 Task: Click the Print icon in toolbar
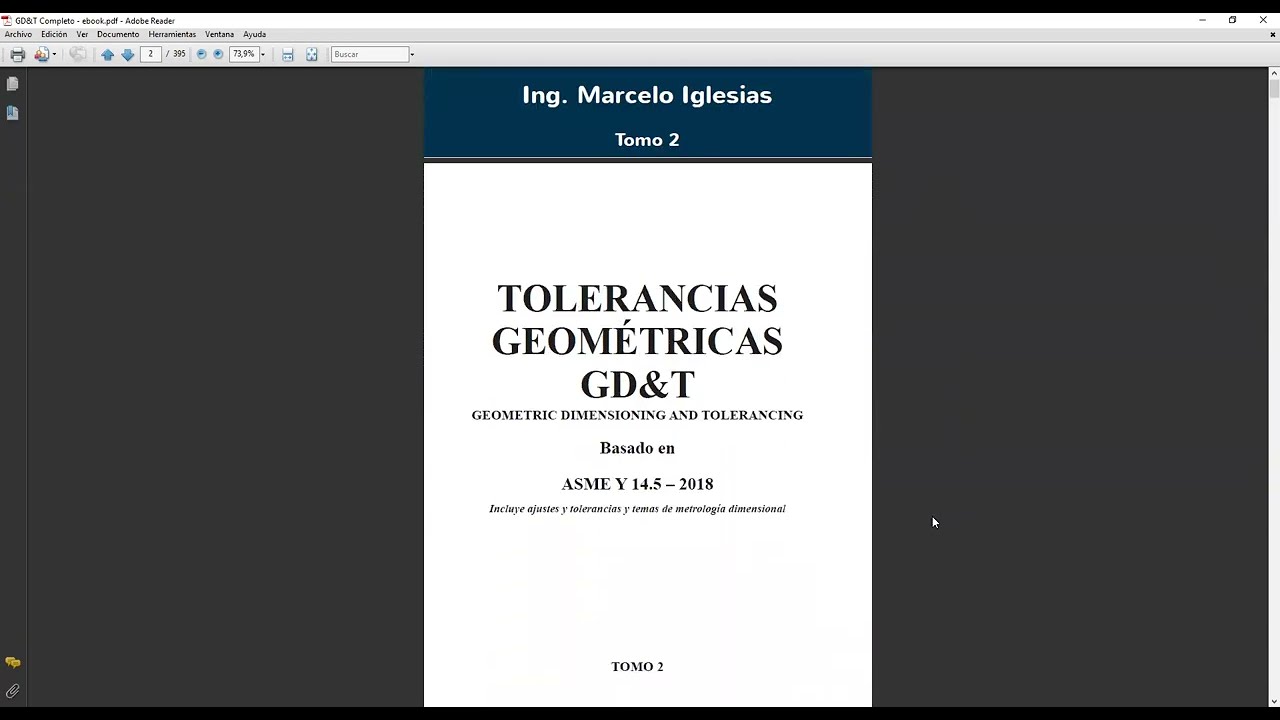[17, 54]
